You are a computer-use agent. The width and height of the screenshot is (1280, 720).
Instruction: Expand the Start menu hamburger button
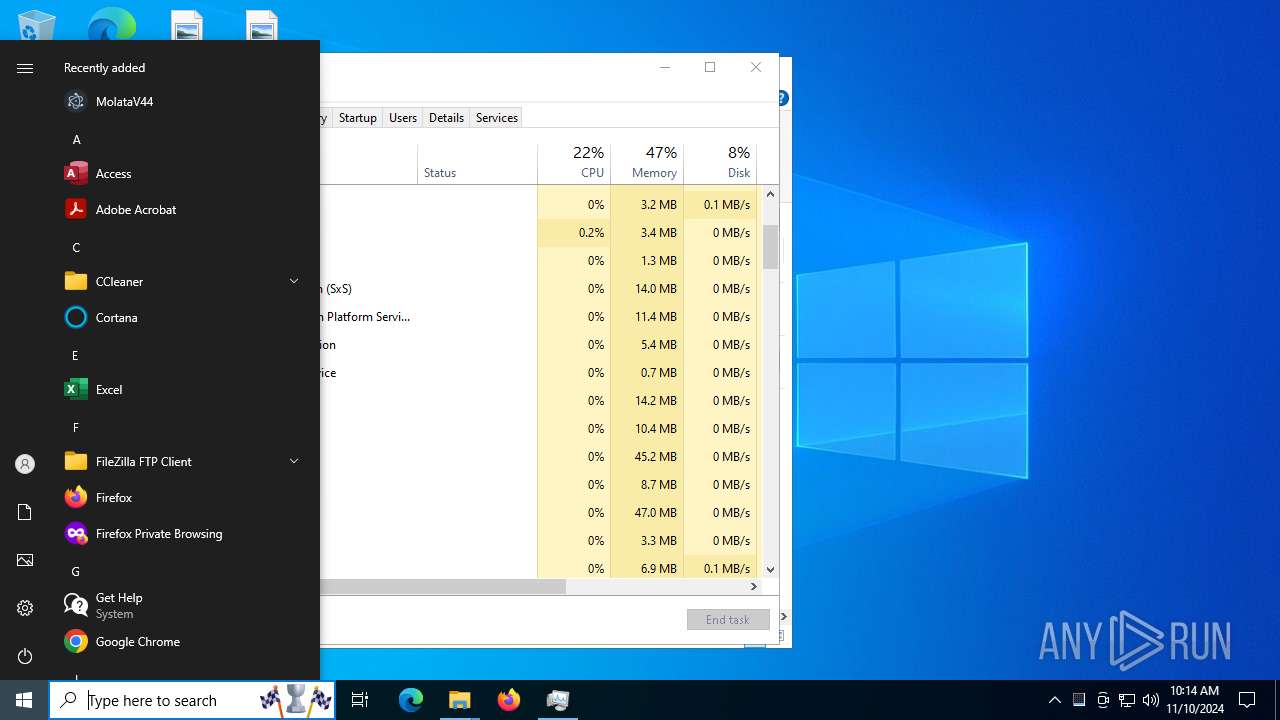(x=25, y=68)
